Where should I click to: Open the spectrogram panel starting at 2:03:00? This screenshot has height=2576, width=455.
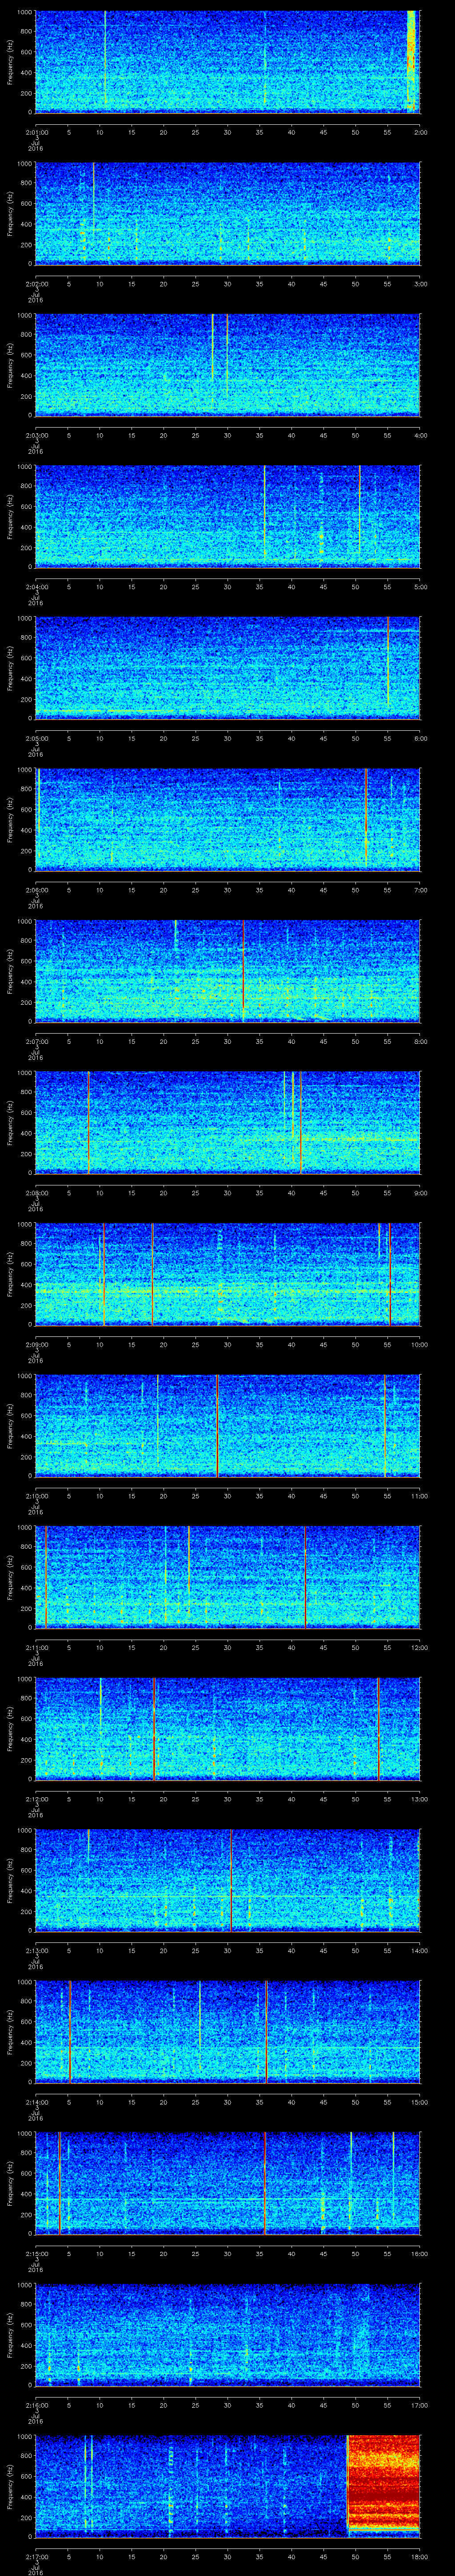[227, 364]
